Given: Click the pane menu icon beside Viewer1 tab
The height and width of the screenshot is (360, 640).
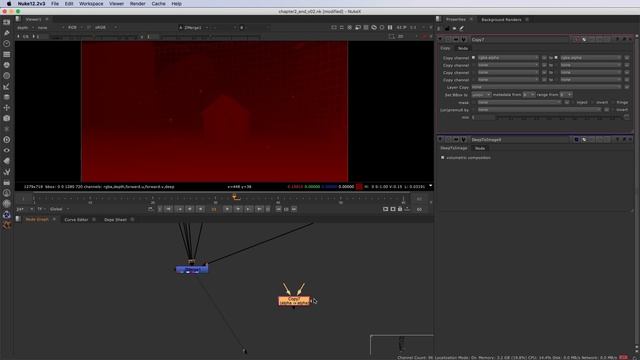Looking at the screenshot, I should [18, 19].
